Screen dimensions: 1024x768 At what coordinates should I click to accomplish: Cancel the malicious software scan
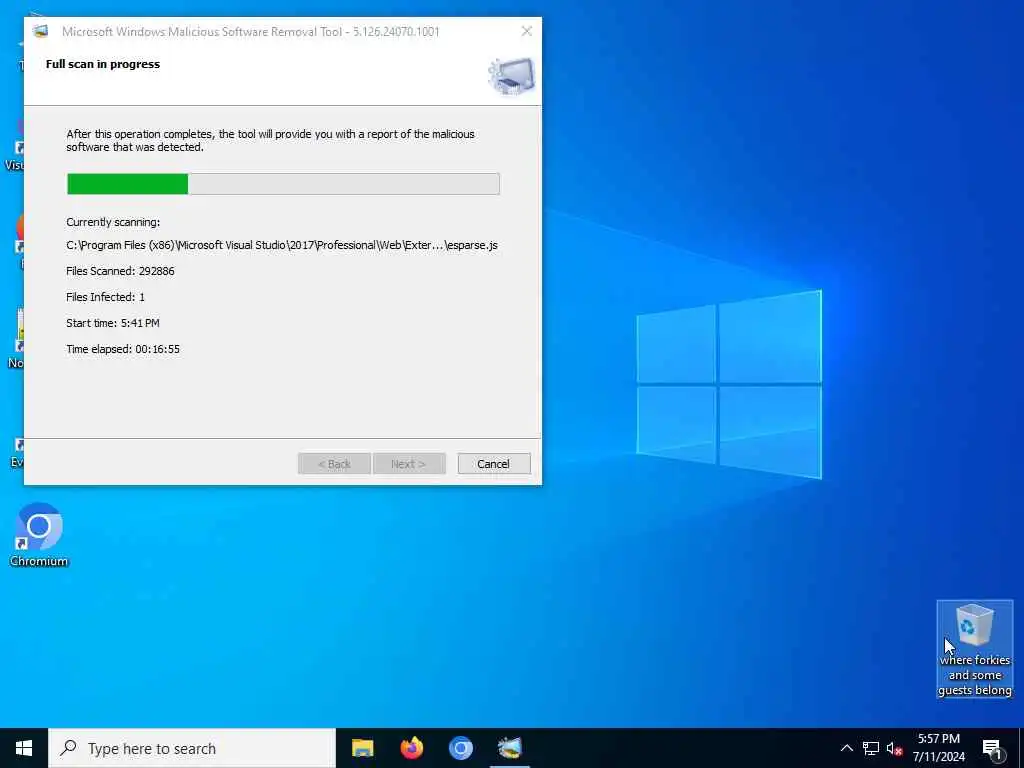pos(494,464)
